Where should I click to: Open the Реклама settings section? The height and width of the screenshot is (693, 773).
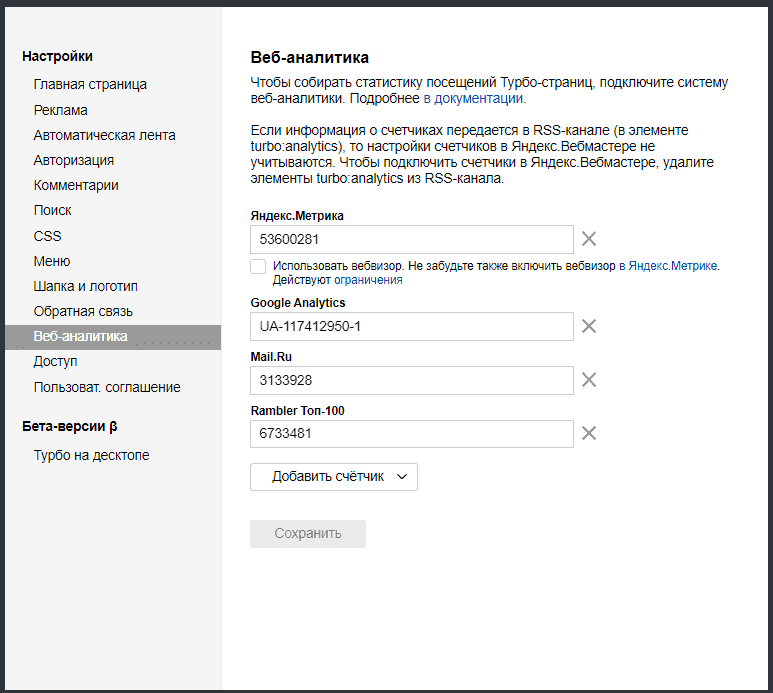point(61,110)
